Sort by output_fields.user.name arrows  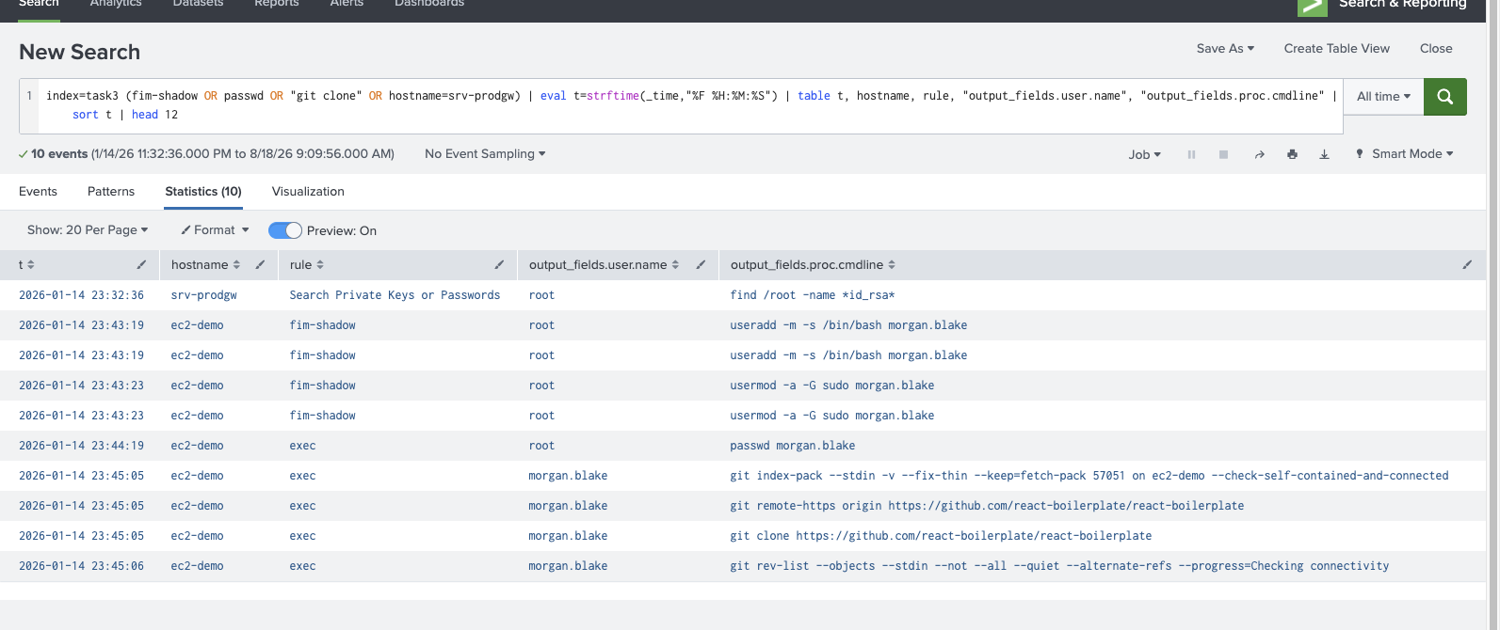click(676, 265)
